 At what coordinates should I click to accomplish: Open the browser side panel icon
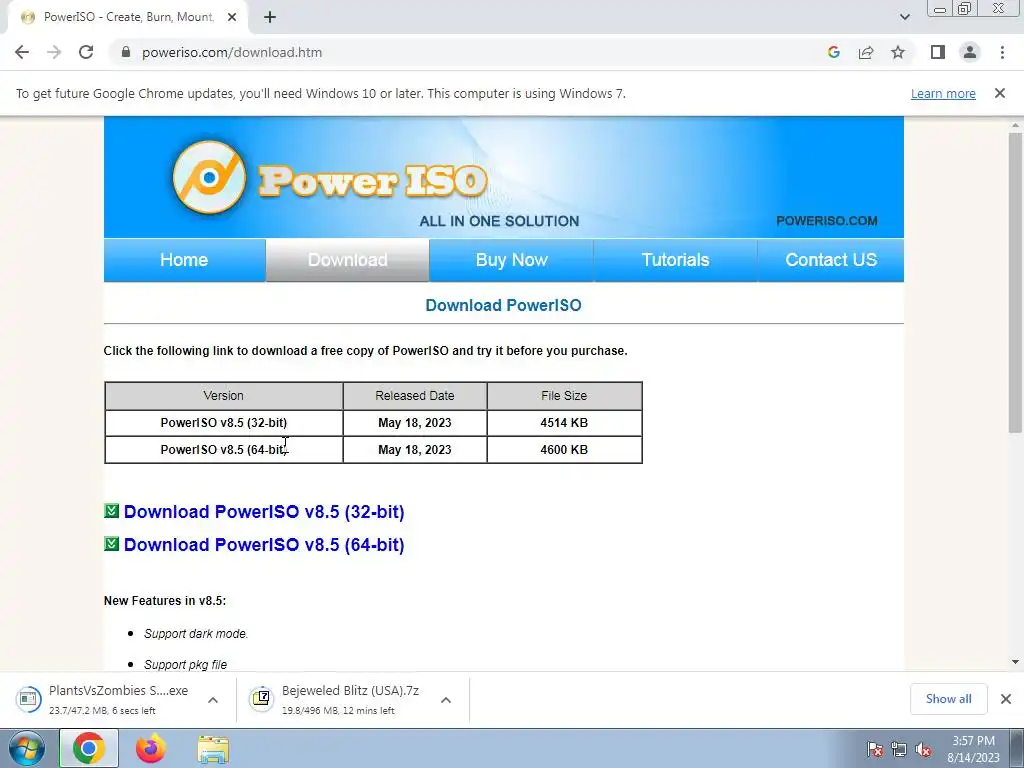[938, 52]
